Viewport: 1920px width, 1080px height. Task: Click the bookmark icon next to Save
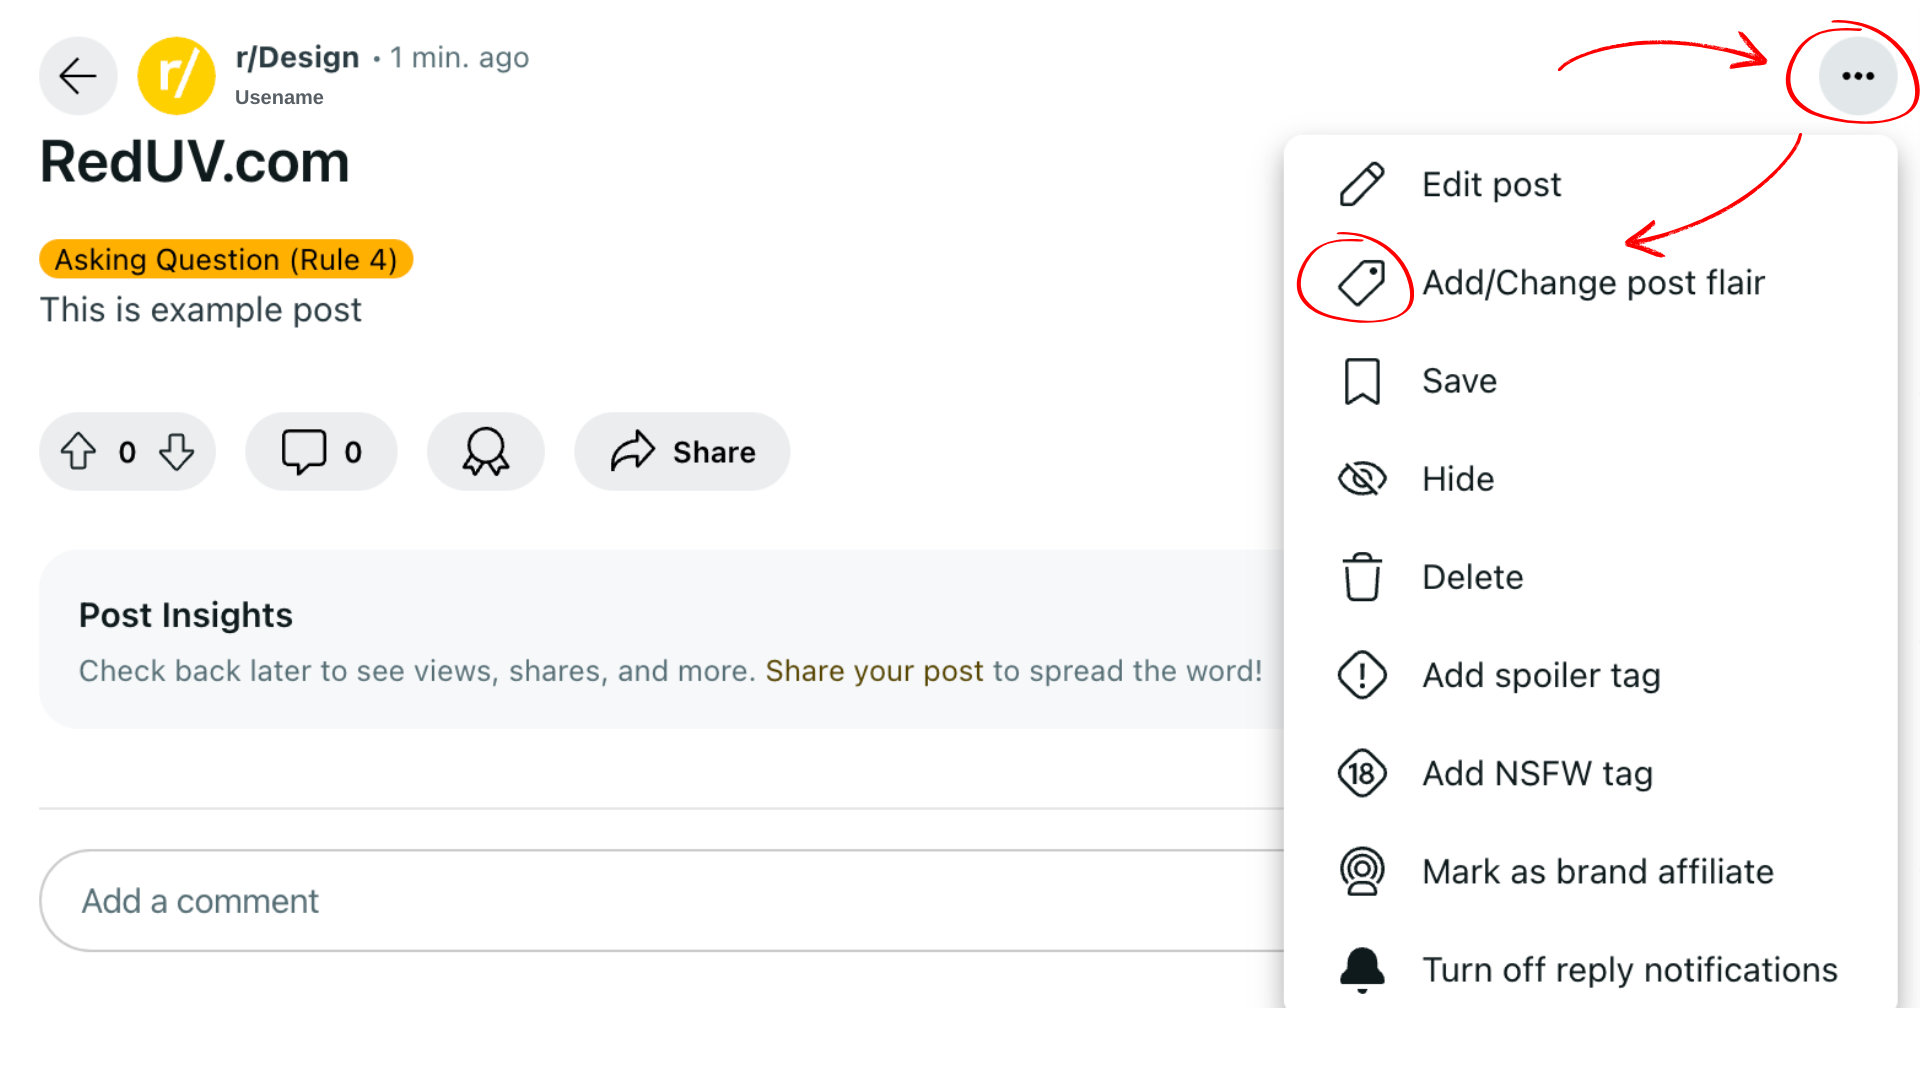(1360, 380)
